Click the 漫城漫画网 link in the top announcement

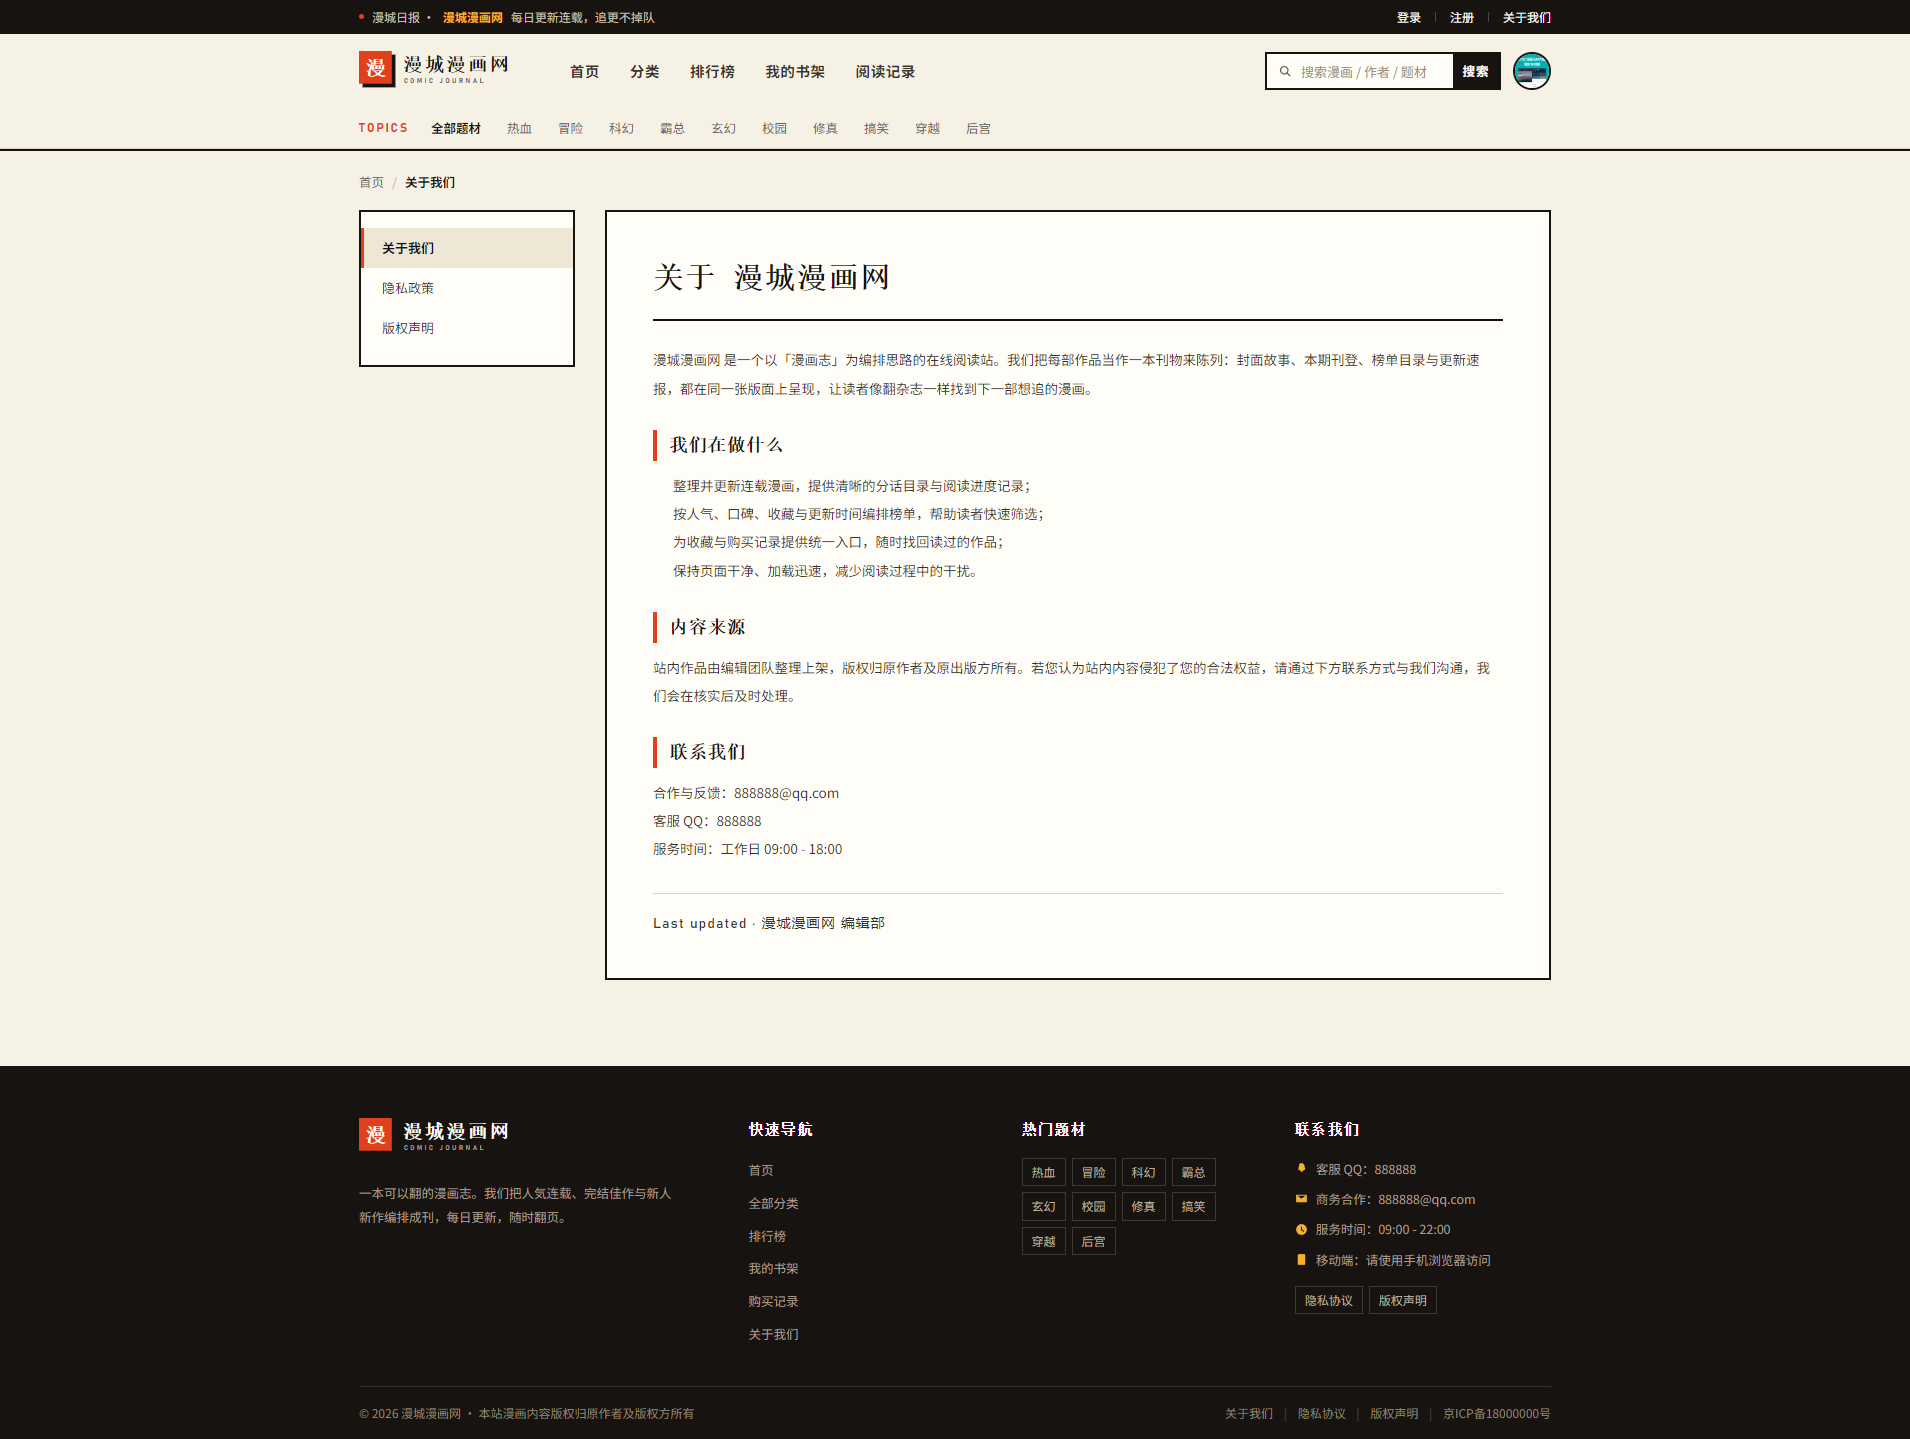(x=473, y=18)
